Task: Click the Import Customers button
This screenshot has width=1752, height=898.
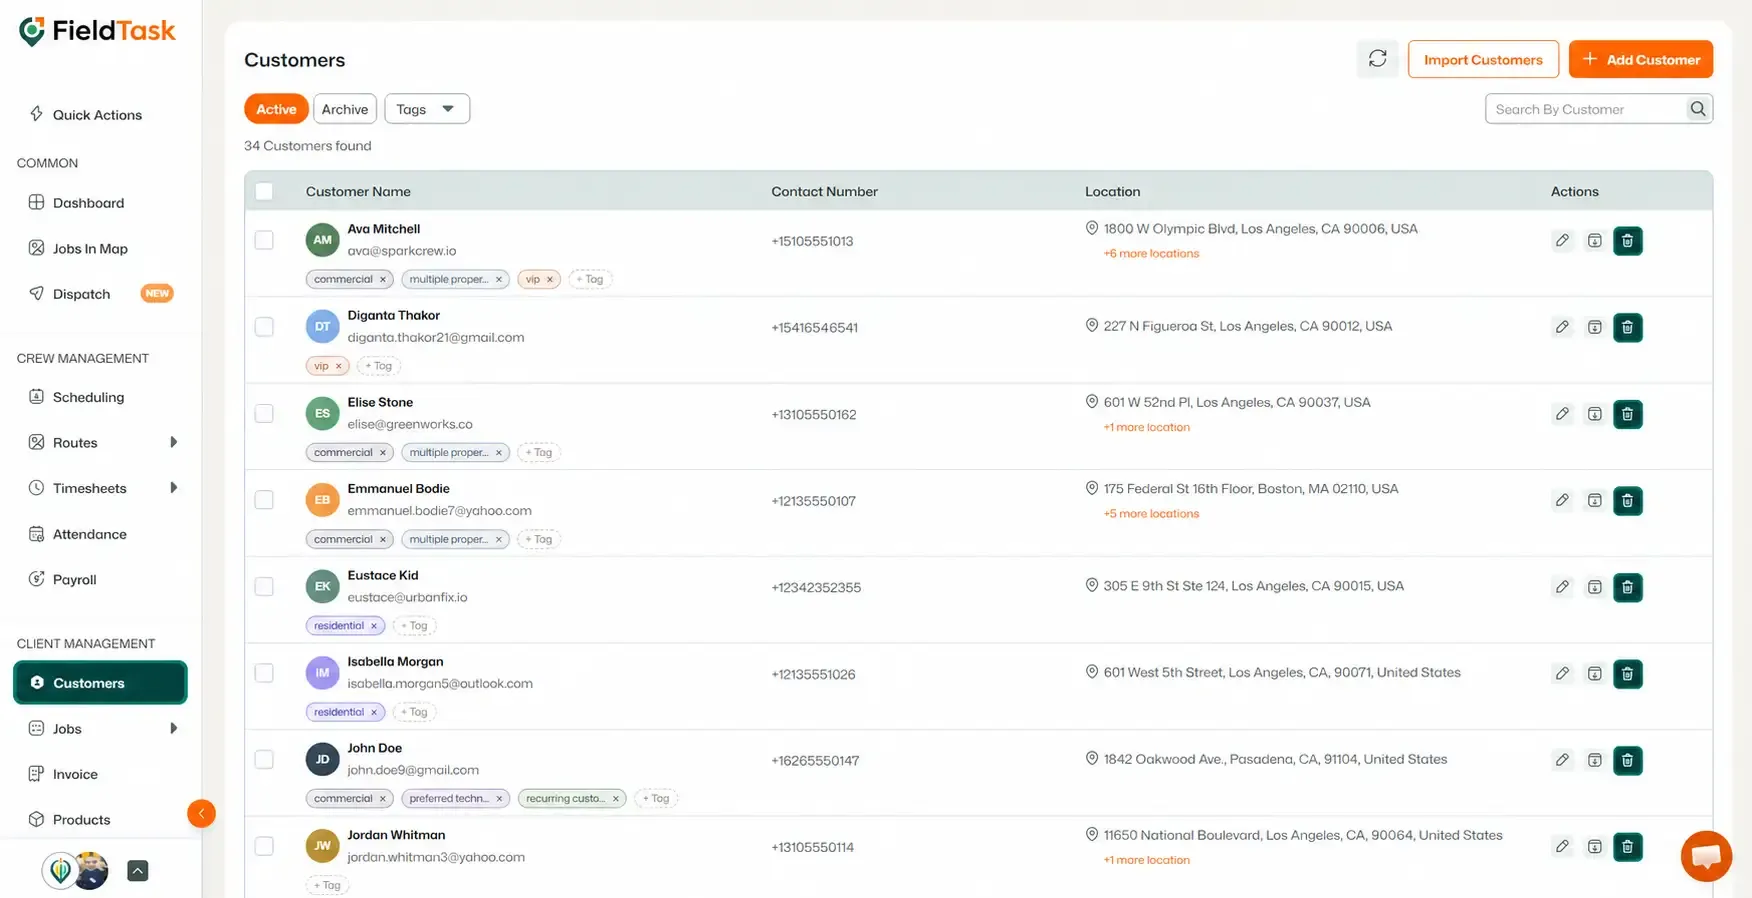Action: (x=1483, y=59)
